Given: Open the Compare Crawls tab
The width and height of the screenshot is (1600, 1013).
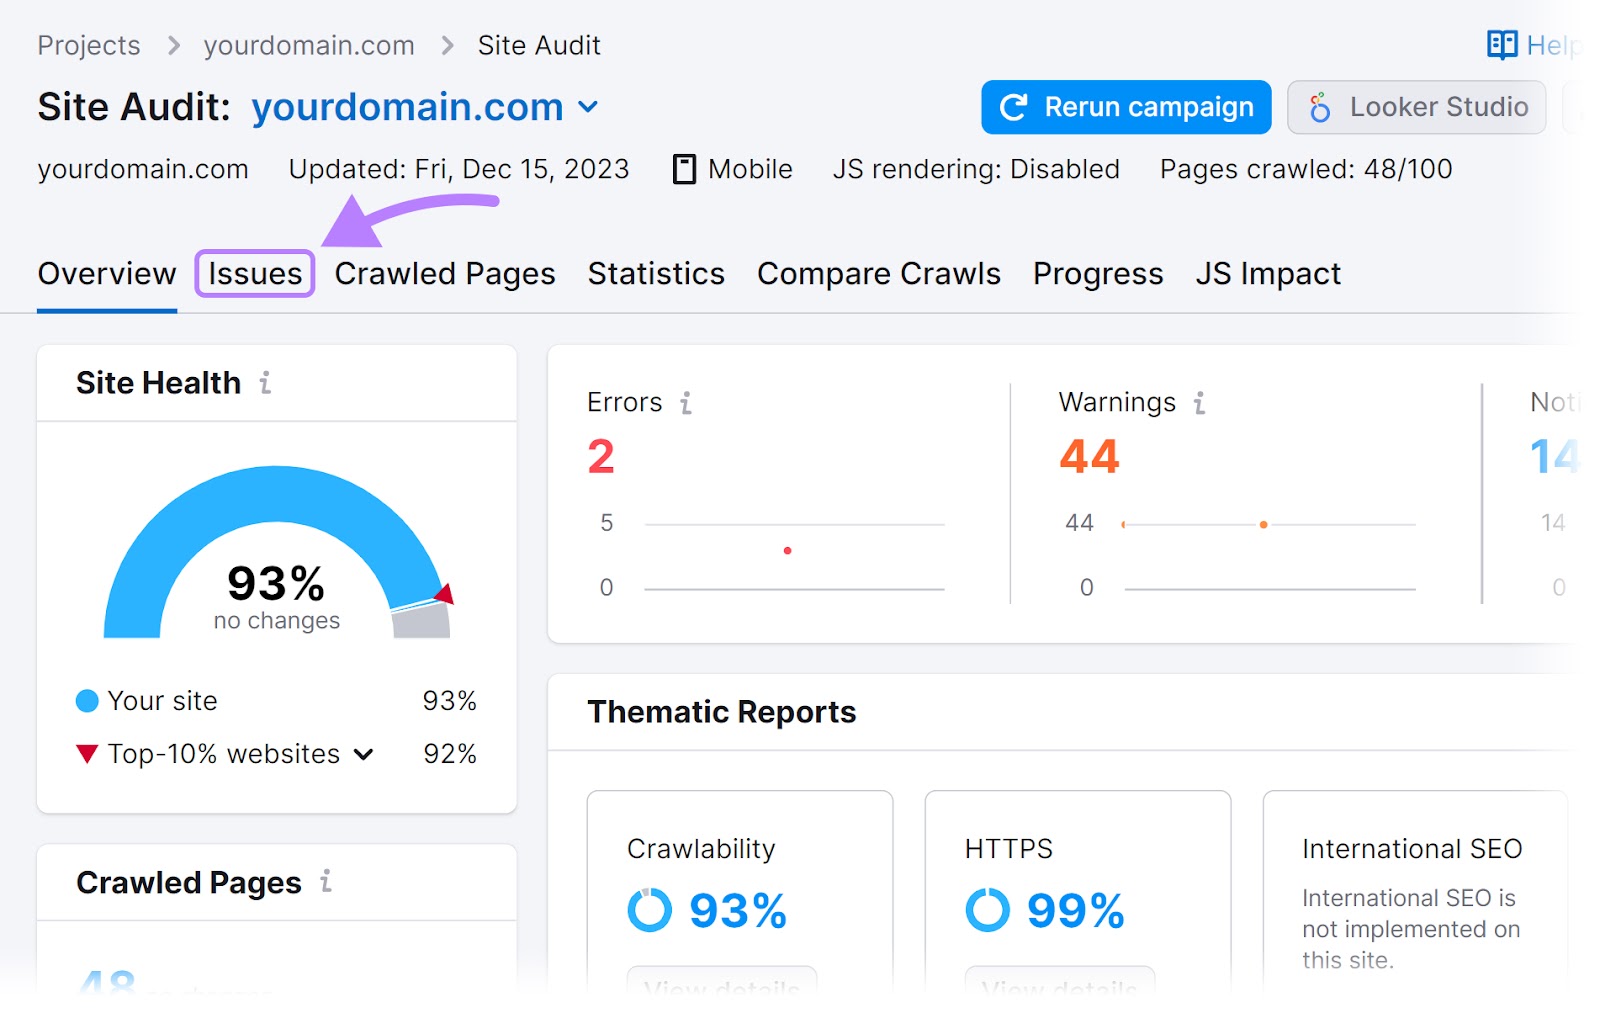Looking at the screenshot, I should click(x=878, y=273).
